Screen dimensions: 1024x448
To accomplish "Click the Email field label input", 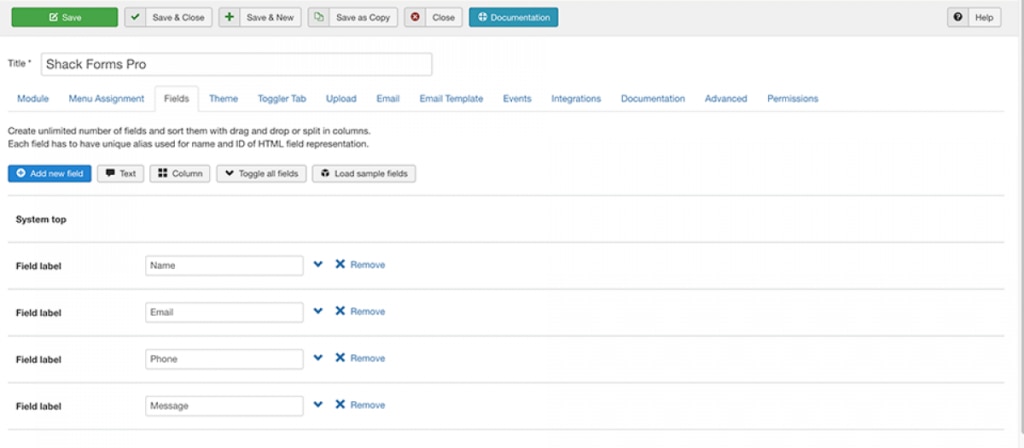I will 224,312.
